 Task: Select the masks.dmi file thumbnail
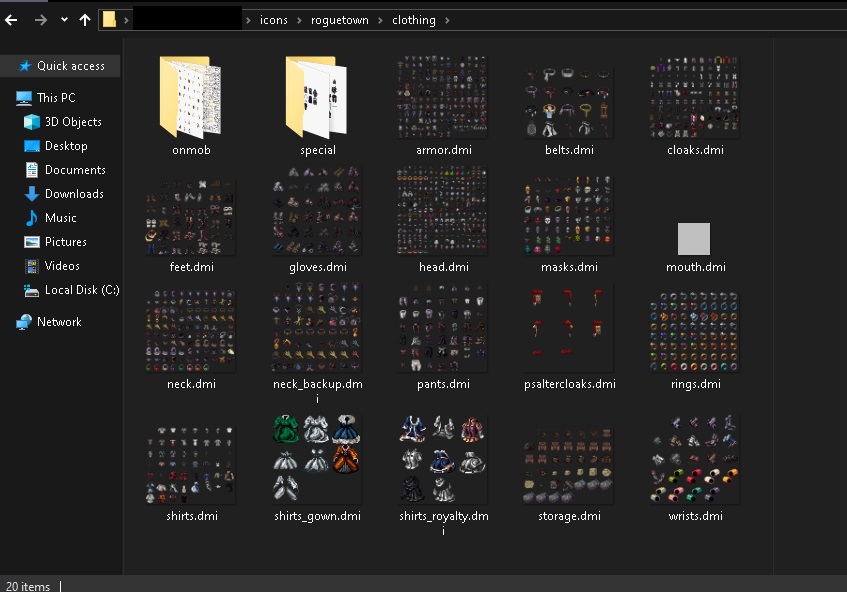click(568, 215)
